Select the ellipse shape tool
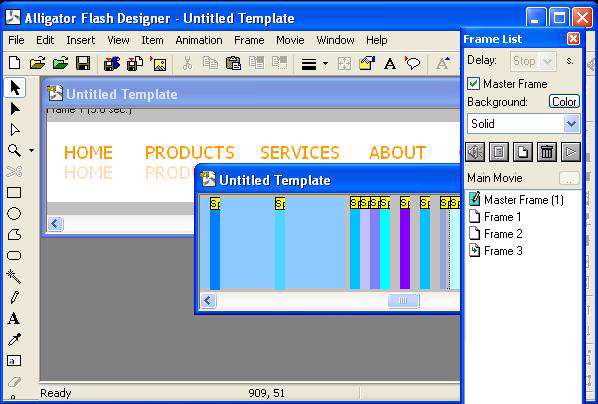The image size is (598, 404). point(14,214)
